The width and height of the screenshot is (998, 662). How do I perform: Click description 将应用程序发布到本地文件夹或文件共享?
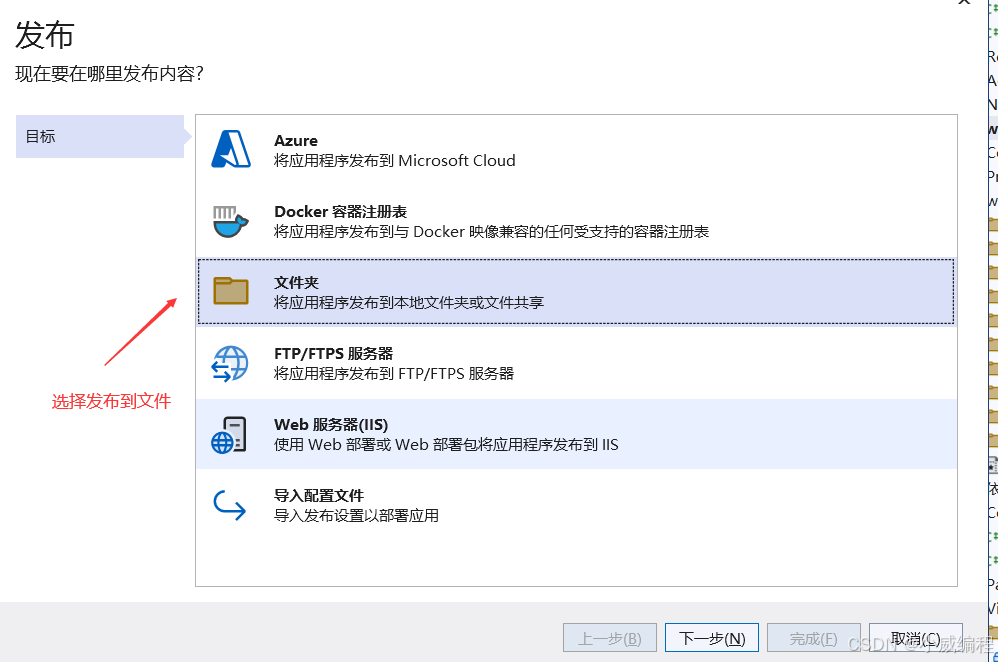point(409,302)
